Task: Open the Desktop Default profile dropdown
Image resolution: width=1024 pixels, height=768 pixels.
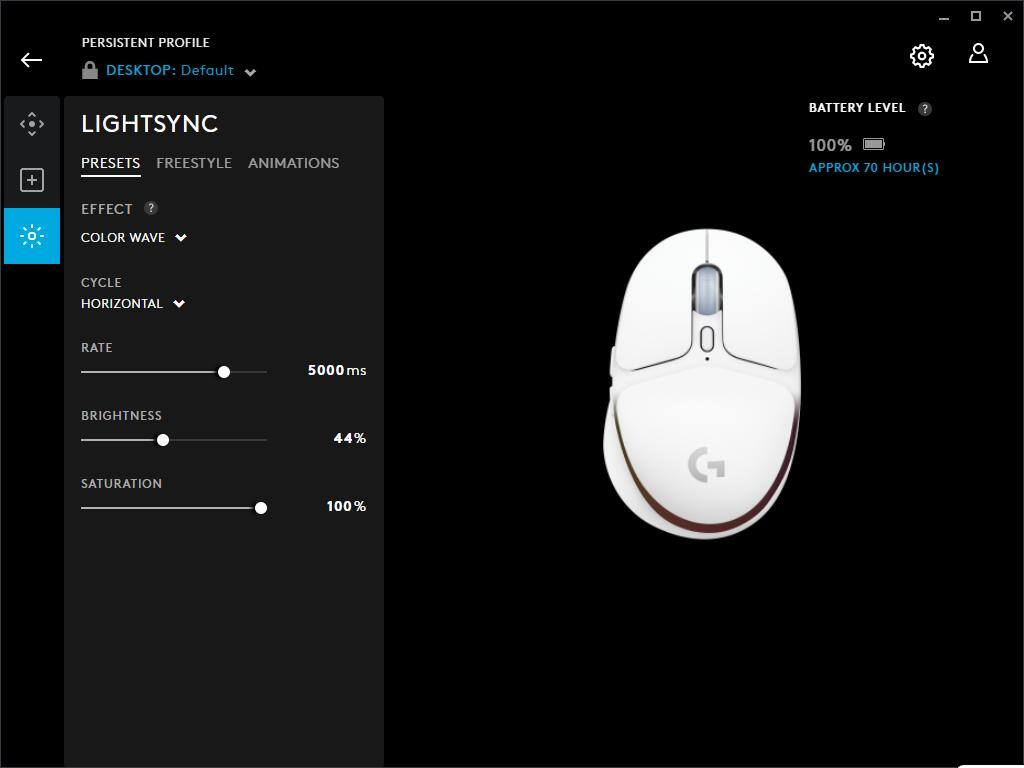Action: [x=250, y=72]
